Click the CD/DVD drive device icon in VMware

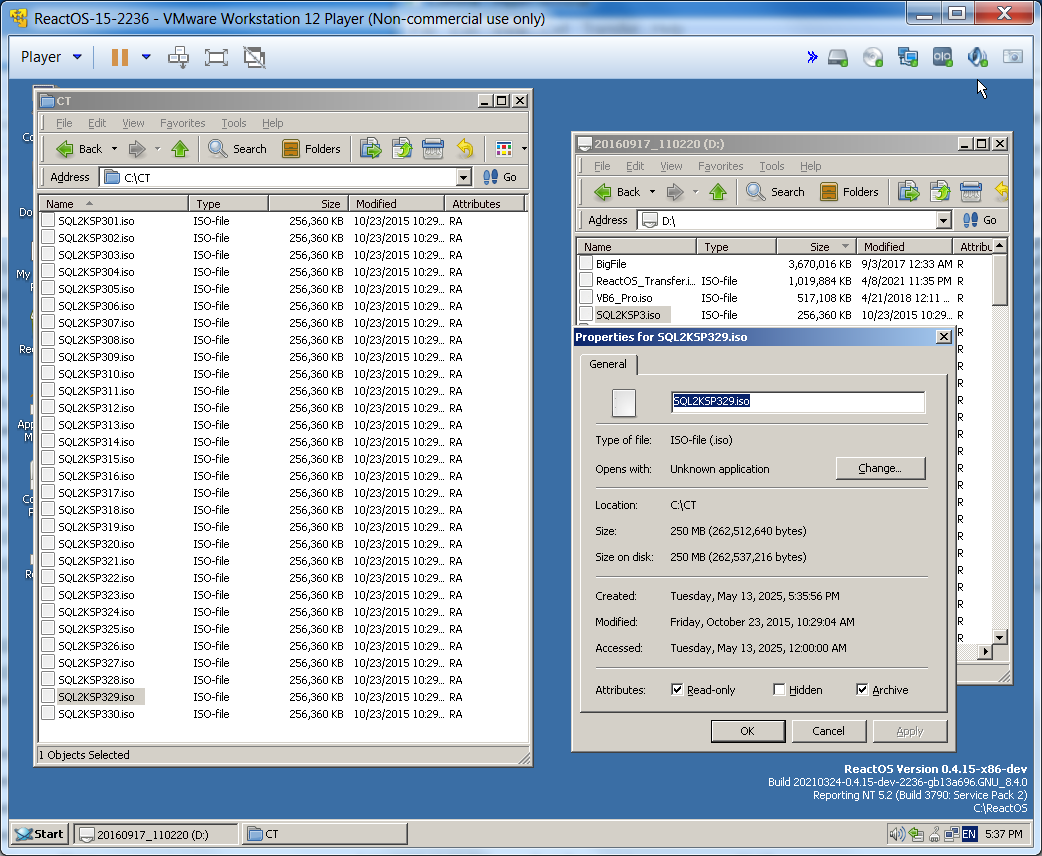873,58
